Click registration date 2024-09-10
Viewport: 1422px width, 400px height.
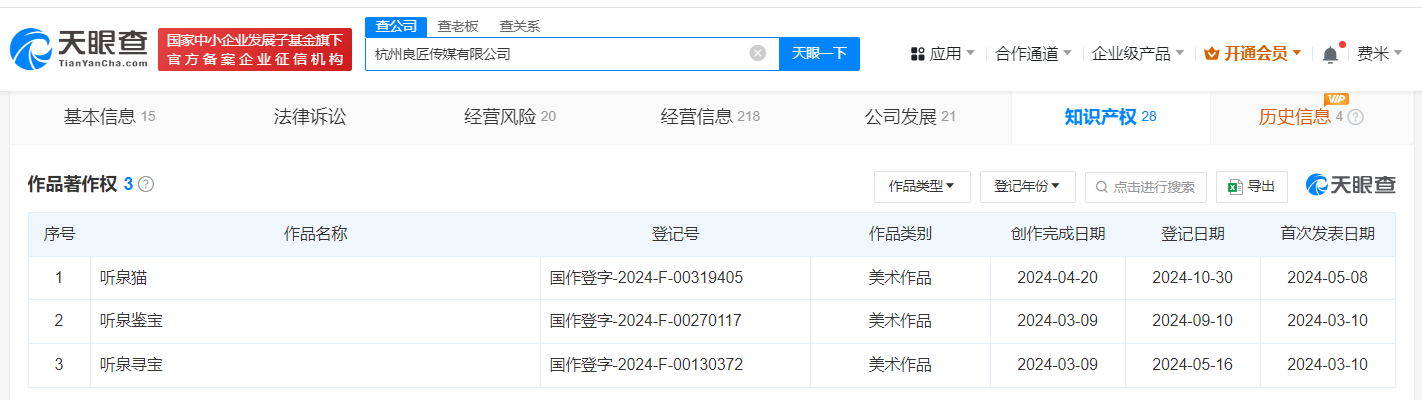pos(1192,321)
